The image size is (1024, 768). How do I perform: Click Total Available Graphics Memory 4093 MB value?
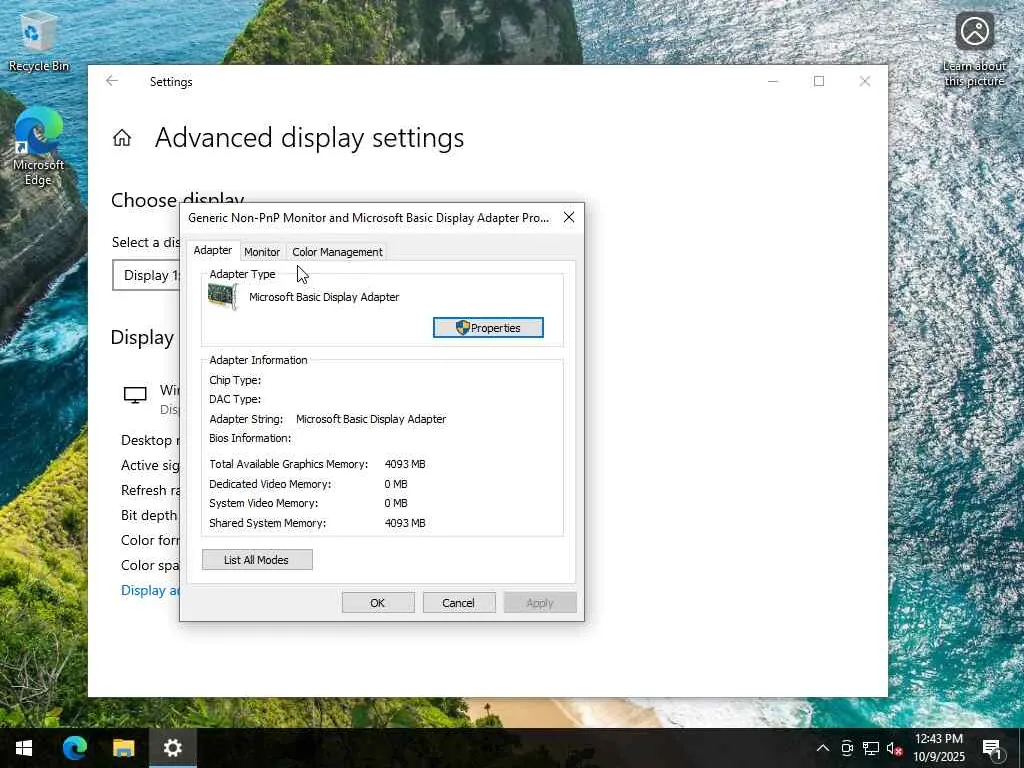[x=405, y=464]
